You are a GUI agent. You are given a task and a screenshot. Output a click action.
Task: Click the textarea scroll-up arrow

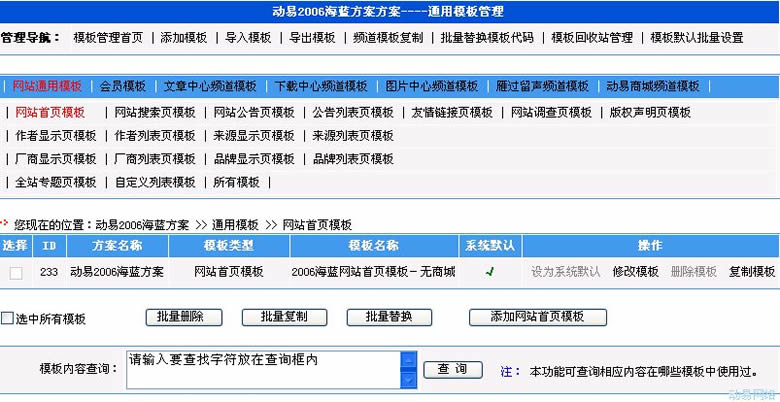(x=408, y=359)
